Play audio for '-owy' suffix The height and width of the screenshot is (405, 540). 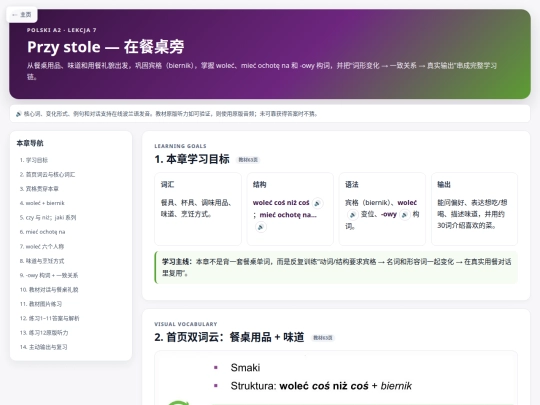(x=405, y=215)
